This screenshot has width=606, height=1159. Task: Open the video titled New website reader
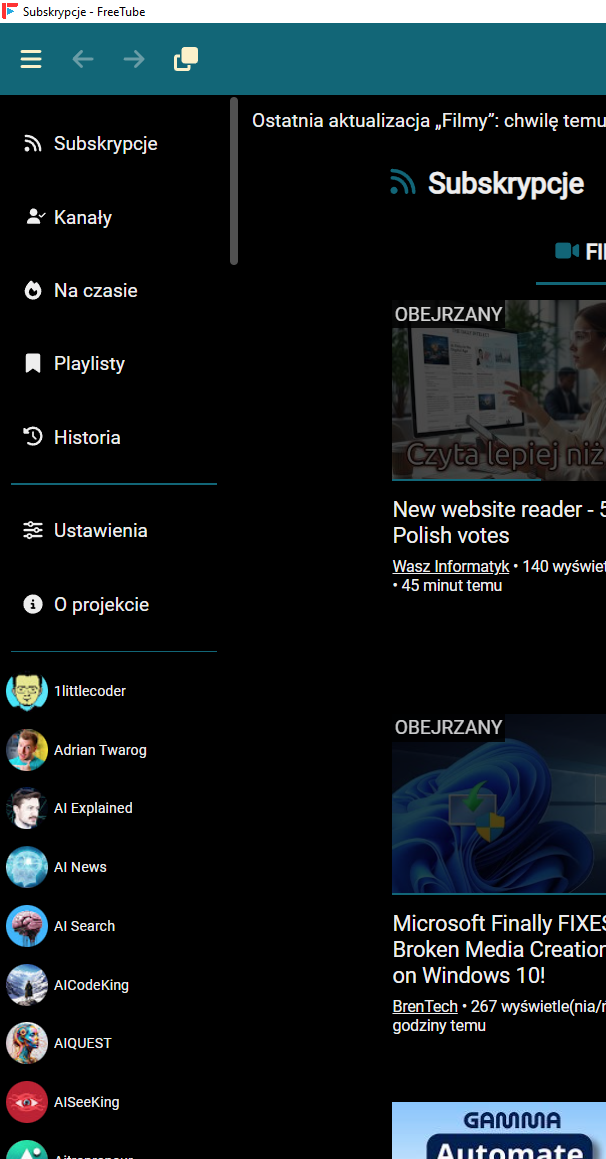[499, 521]
